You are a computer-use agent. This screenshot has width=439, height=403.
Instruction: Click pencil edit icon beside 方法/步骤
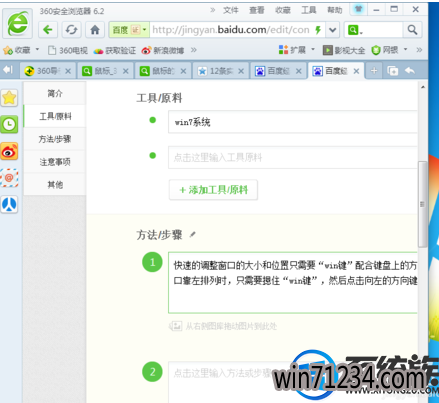tap(192, 235)
